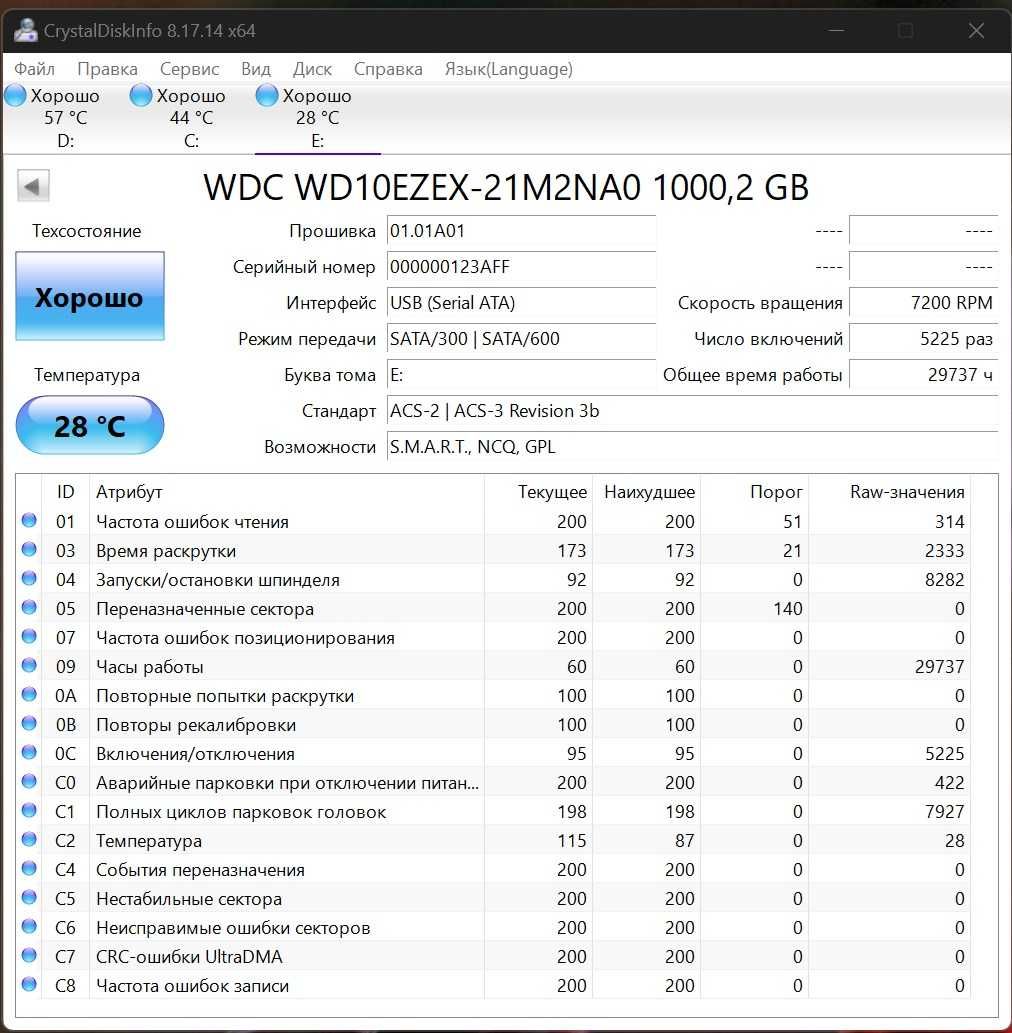
Task: Click raw value 7927 in head parking row
Action: point(944,812)
